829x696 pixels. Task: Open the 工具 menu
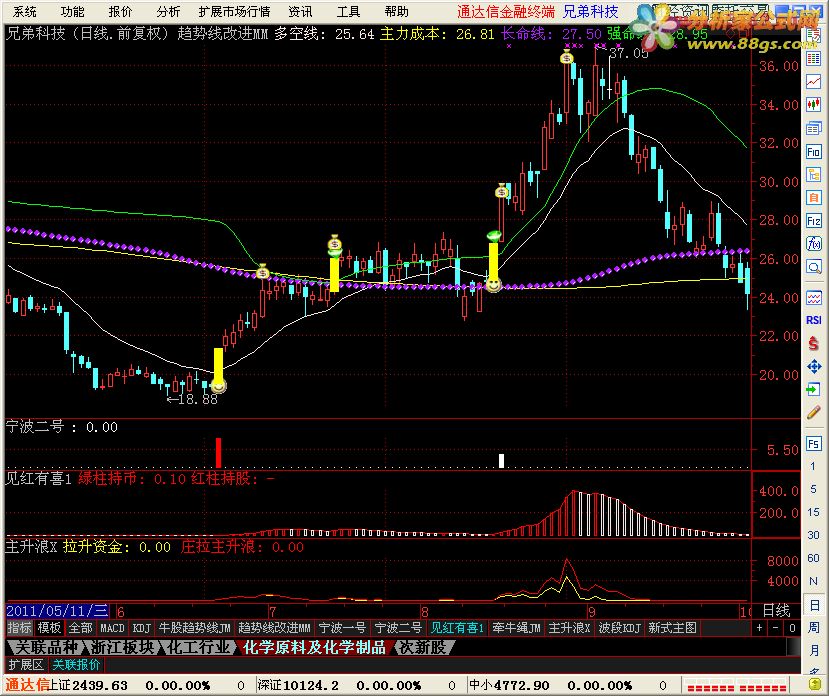[348, 11]
